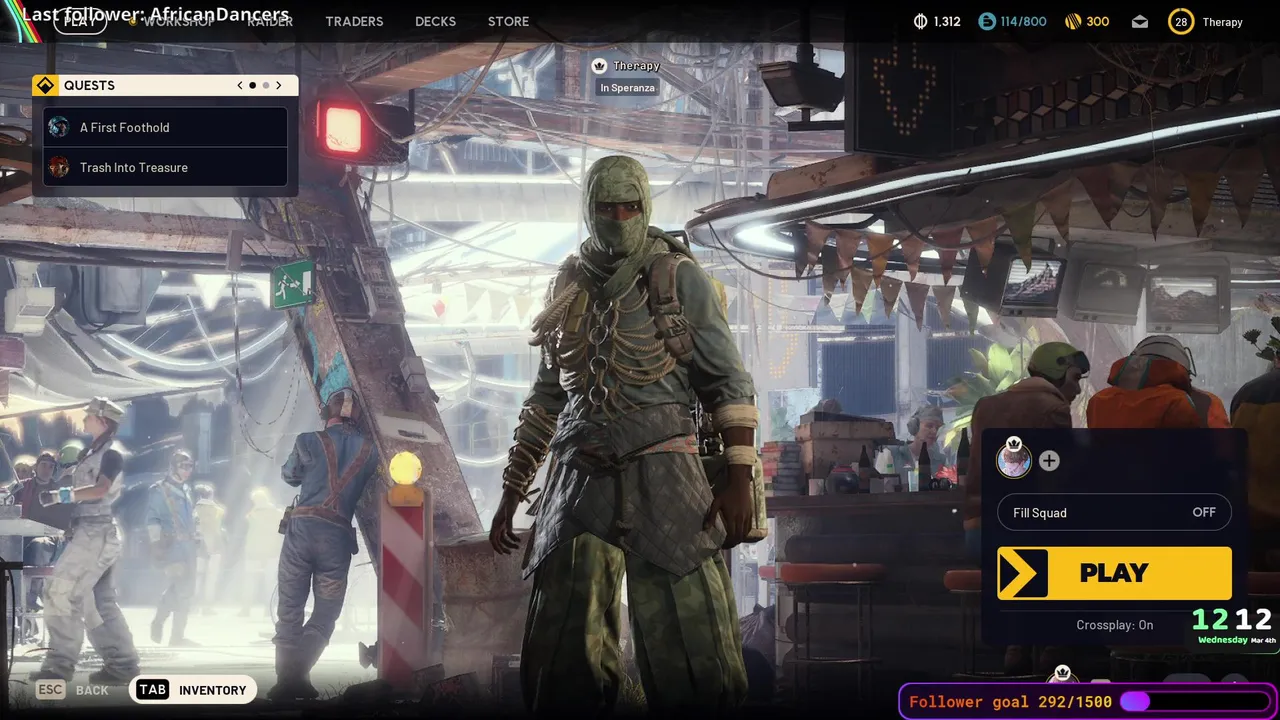
Task: Toggle the Crossplay: On setting
Action: click(x=1114, y=625)
